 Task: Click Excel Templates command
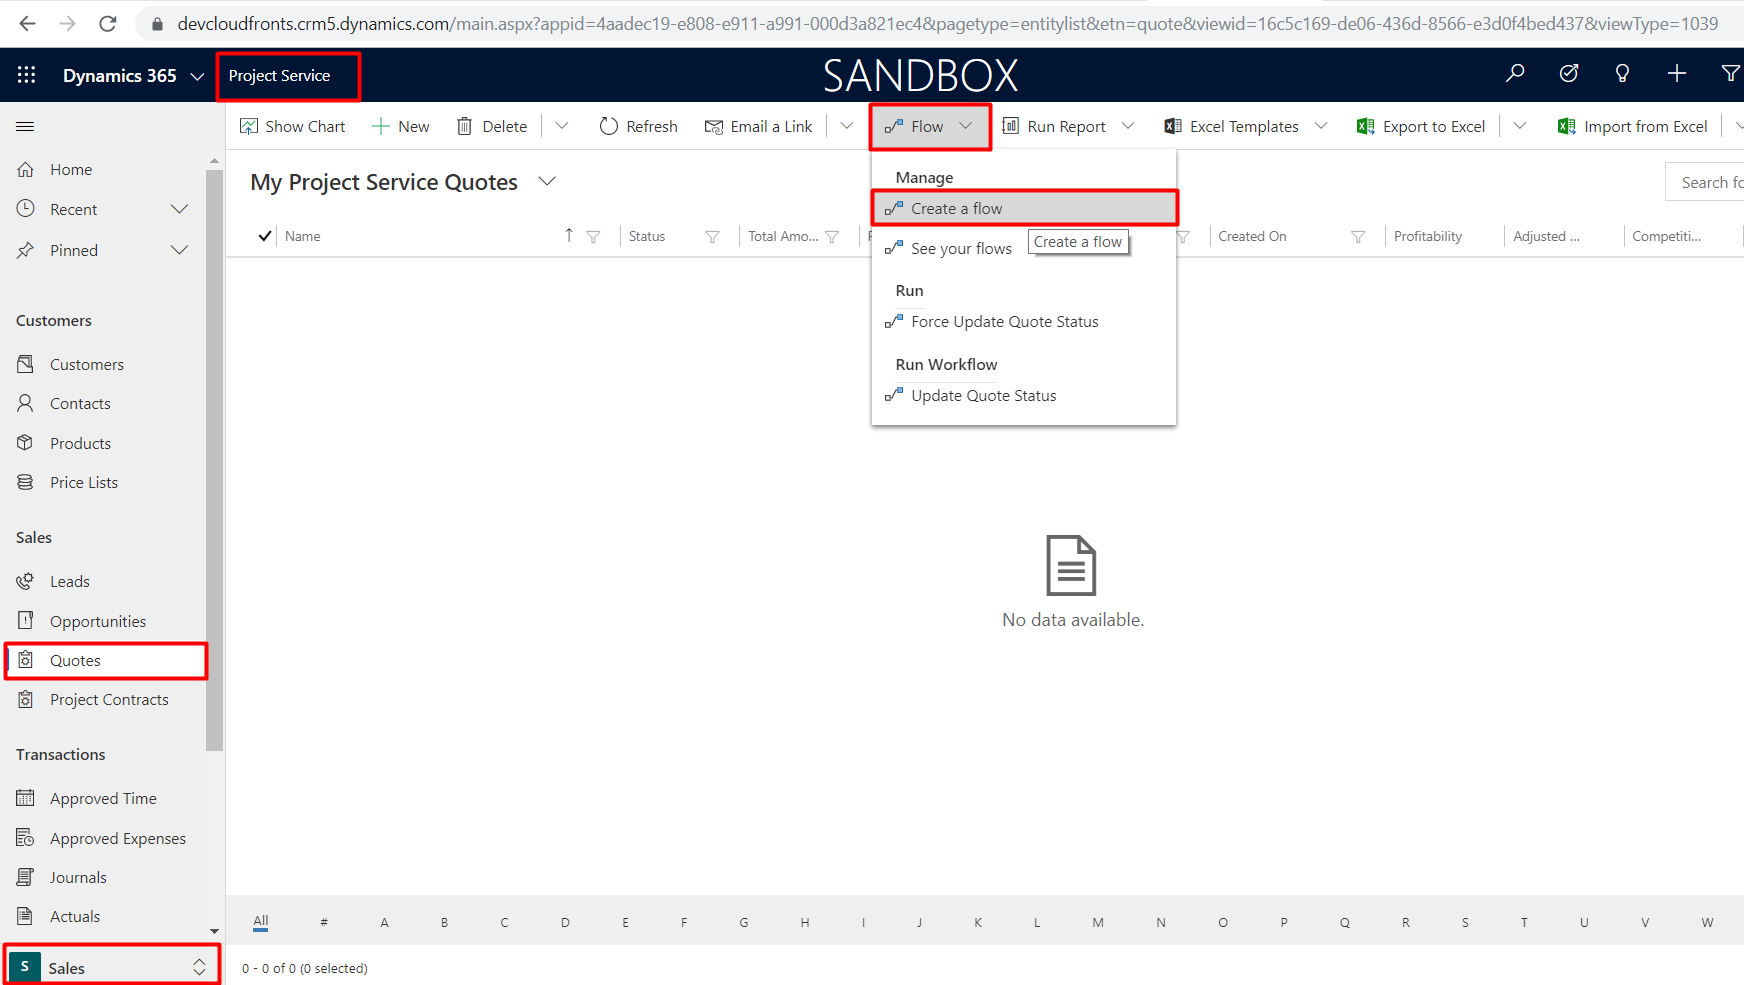point(1232,126)
